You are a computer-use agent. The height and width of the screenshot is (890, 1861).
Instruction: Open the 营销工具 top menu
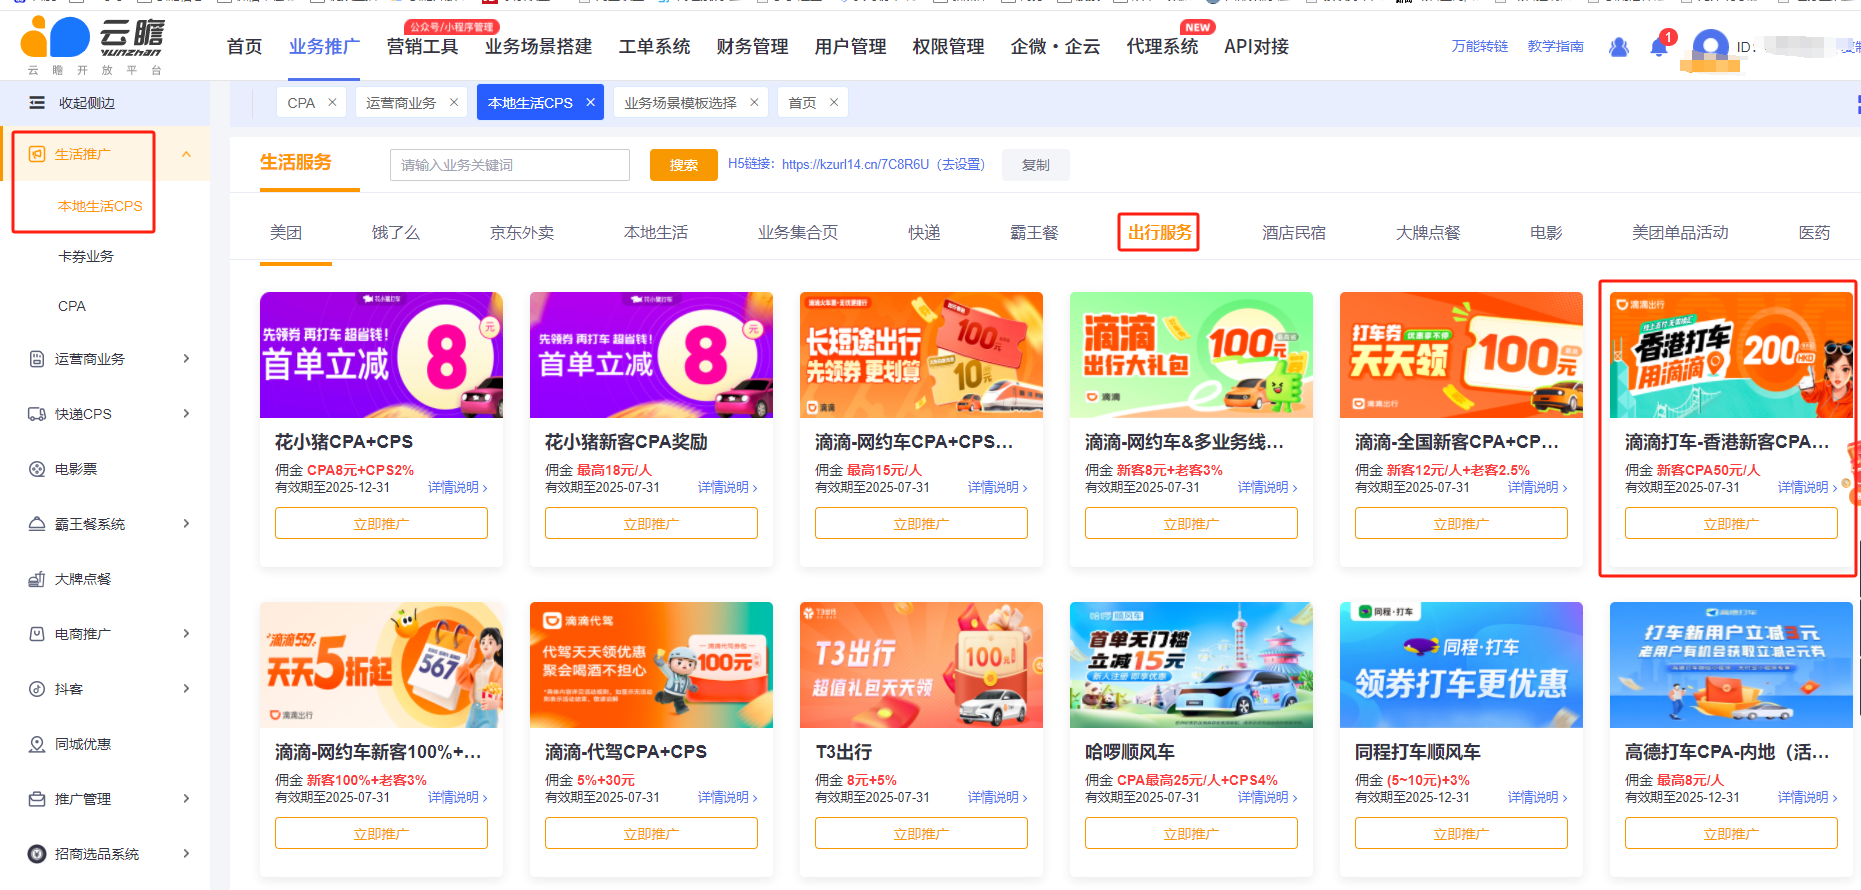point(422,47)
